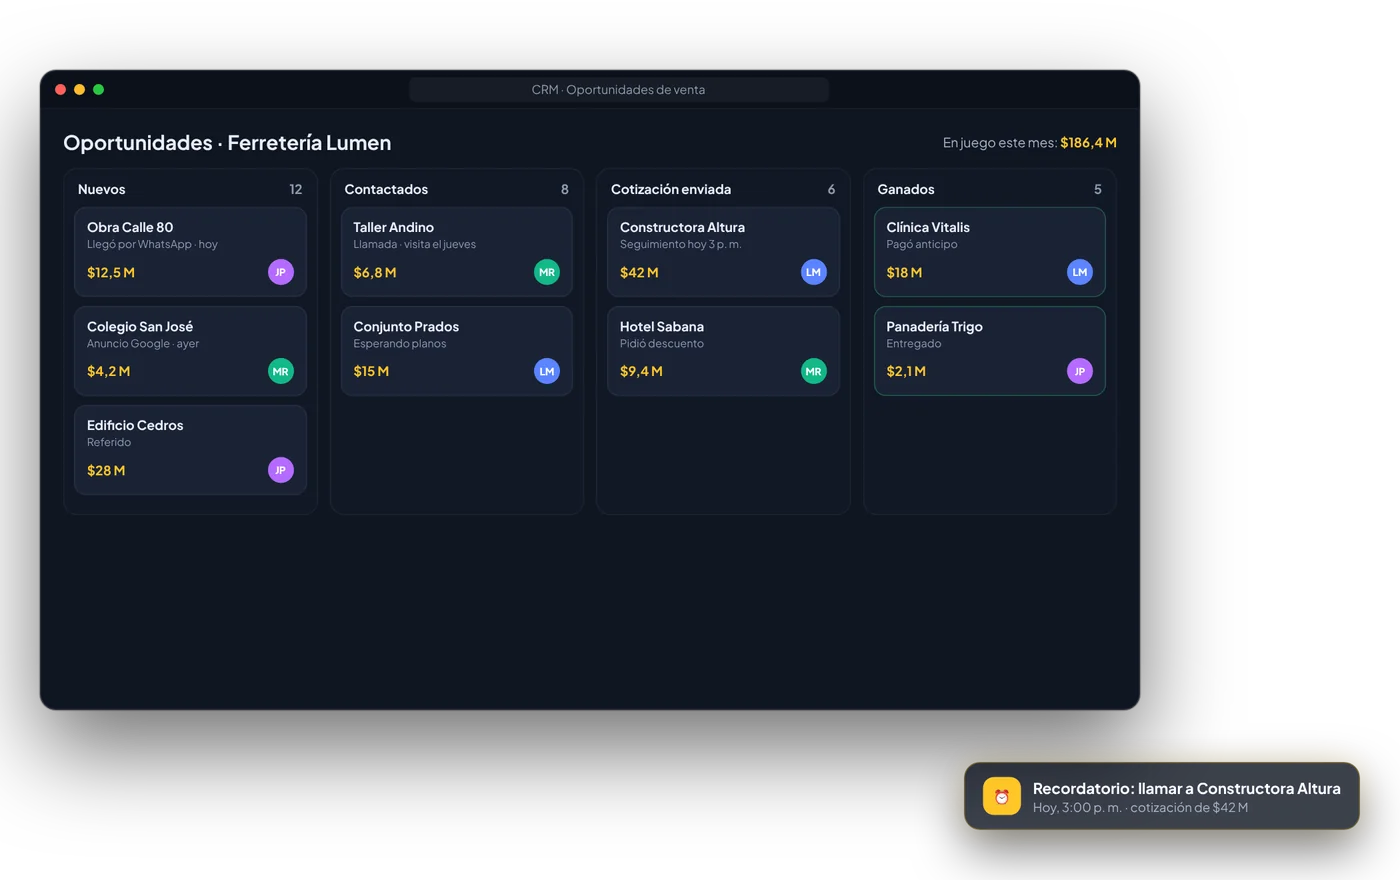Click the "CRM · Oportunidades de venta" window title
Viewport: 1400px width, 880px height.
(x=618, y=89)
